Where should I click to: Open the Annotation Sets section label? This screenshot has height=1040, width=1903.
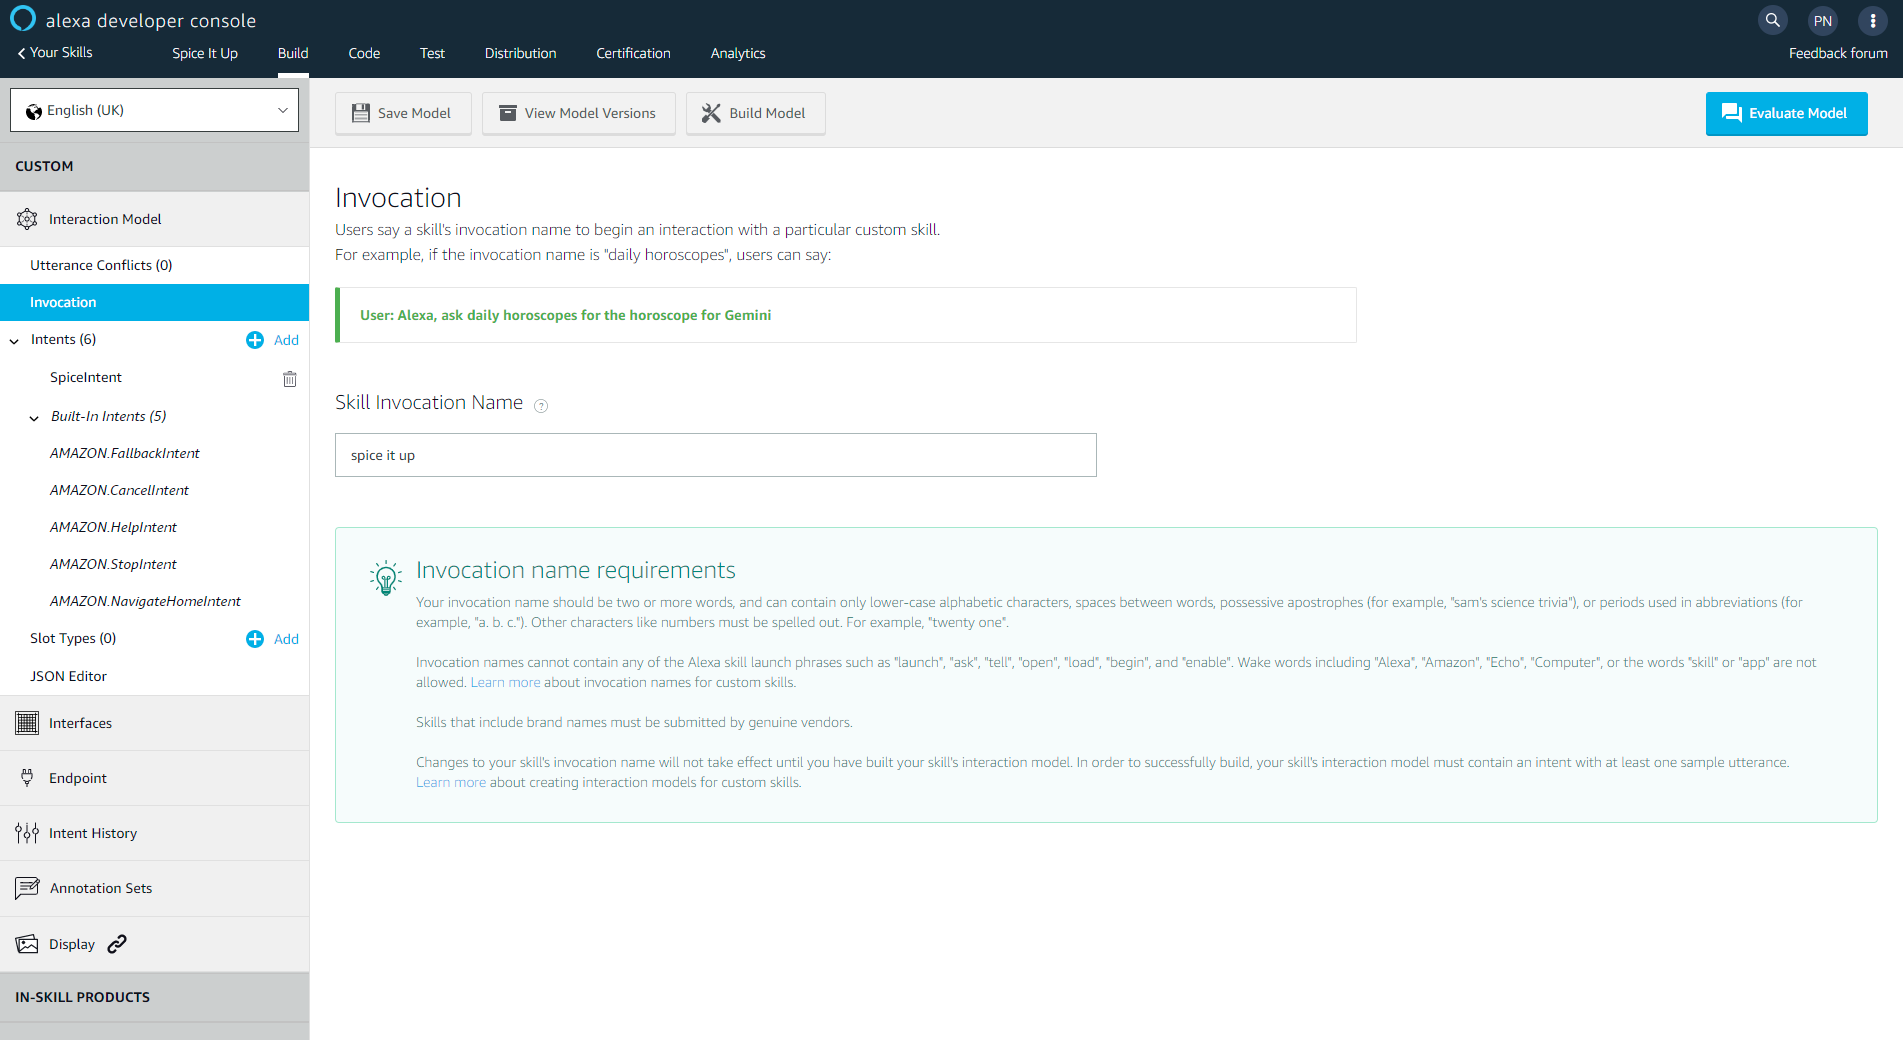(x=101, y=888)
